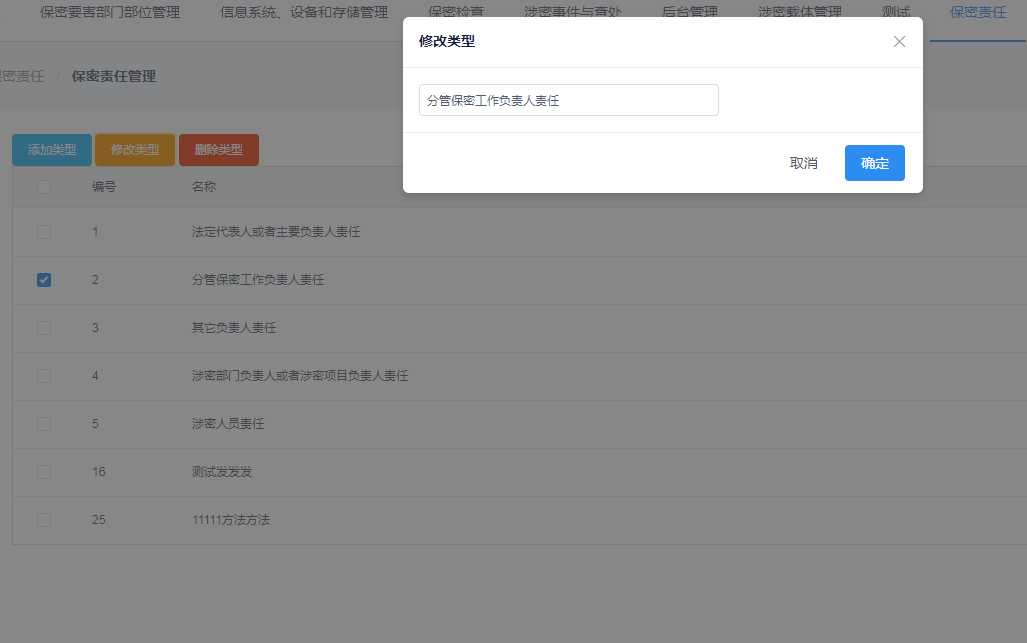This screenshot has width=1027, height=643.
Task: Switch to the 保密检查 tab
Action: 456,12
